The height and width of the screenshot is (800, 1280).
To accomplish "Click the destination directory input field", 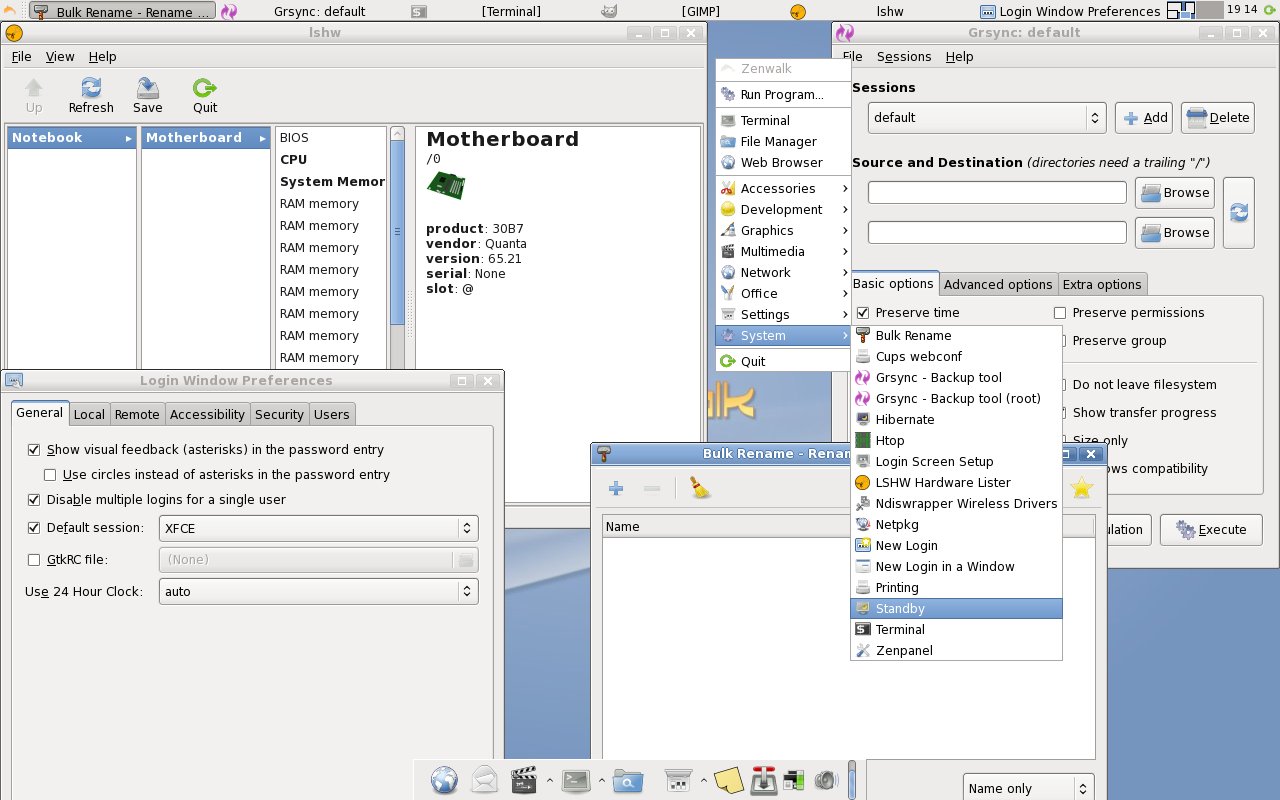I will tap(997, 232).
